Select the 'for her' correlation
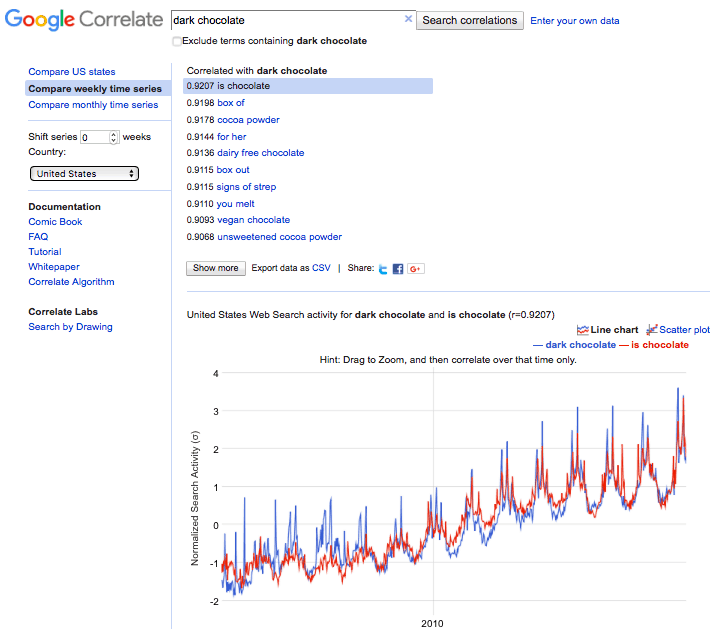 click(232, 137)
